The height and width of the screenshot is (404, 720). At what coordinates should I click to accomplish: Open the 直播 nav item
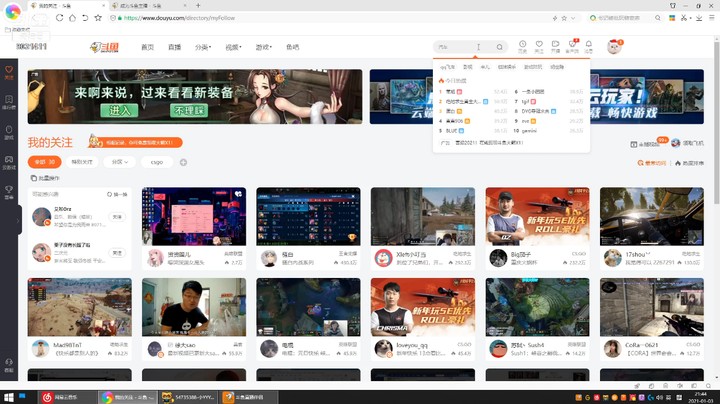(174, 47)
